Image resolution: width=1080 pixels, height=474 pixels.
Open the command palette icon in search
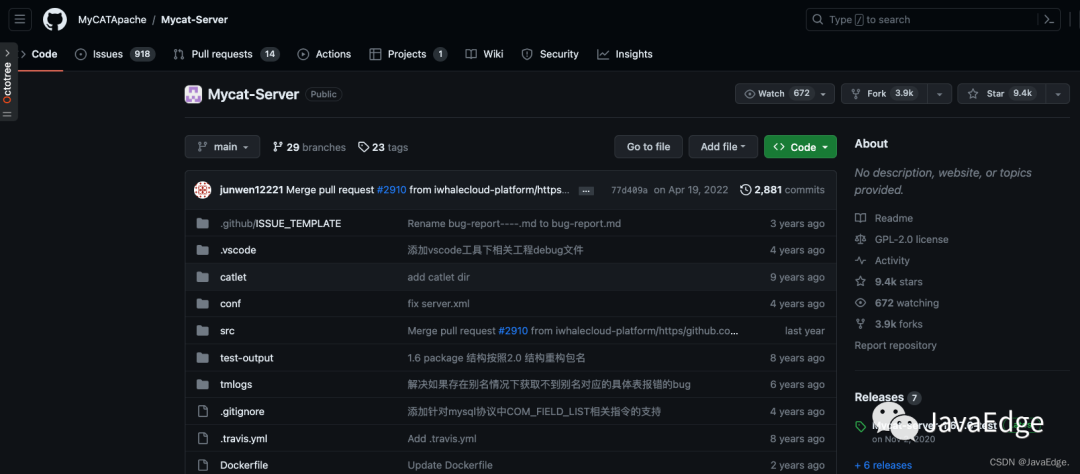click(x=1049, y=19)
